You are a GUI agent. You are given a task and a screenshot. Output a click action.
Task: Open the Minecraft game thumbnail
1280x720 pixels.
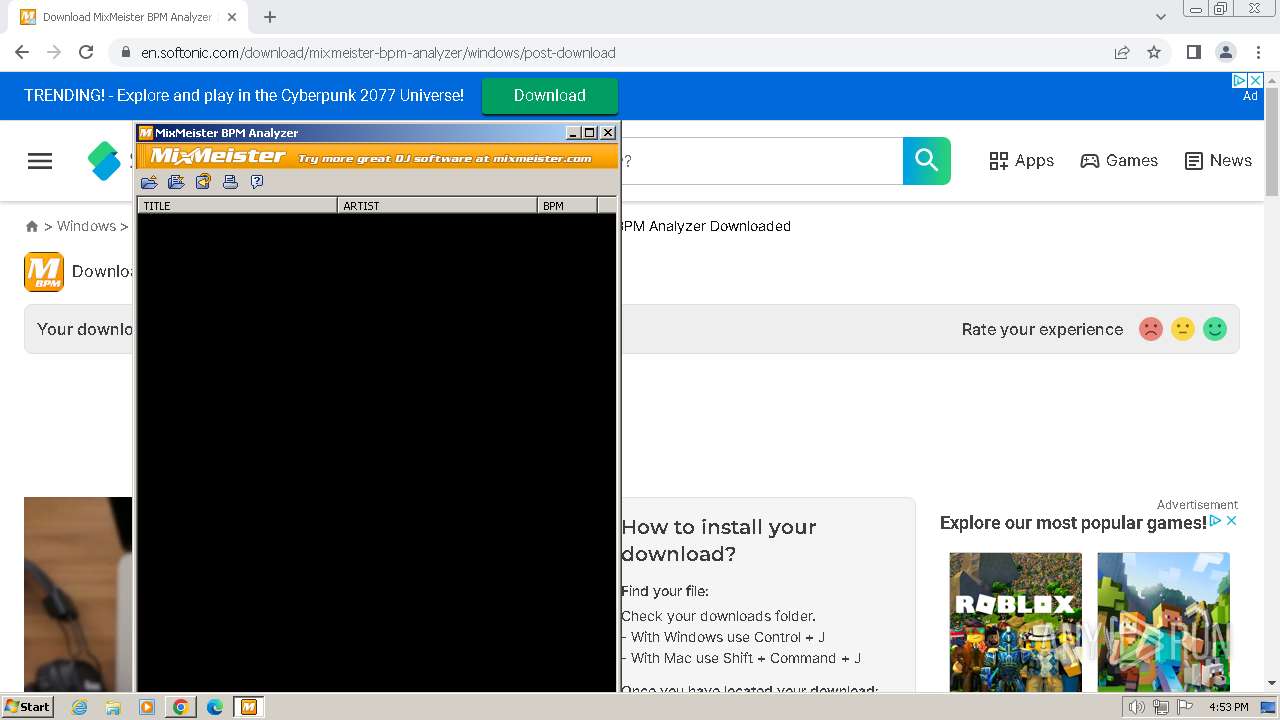pyautogui.click(x=1164, y=621)
